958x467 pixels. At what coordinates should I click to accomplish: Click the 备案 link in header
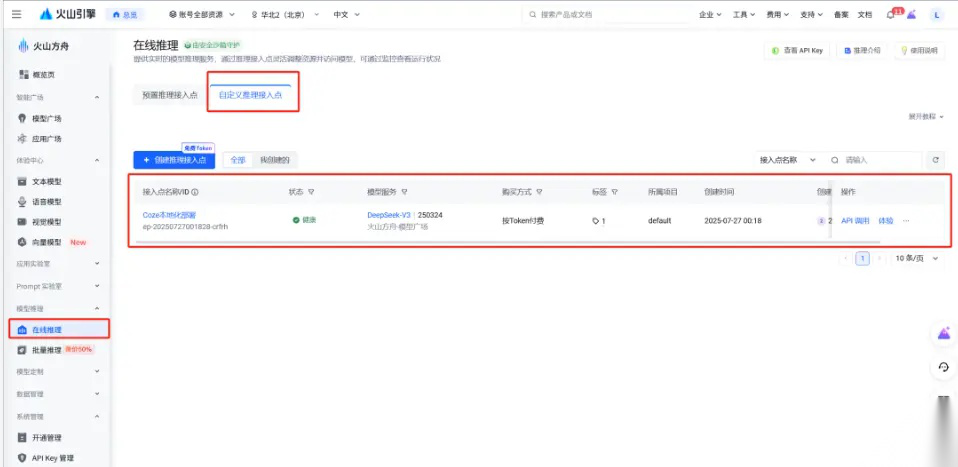[x=841, y=15]
